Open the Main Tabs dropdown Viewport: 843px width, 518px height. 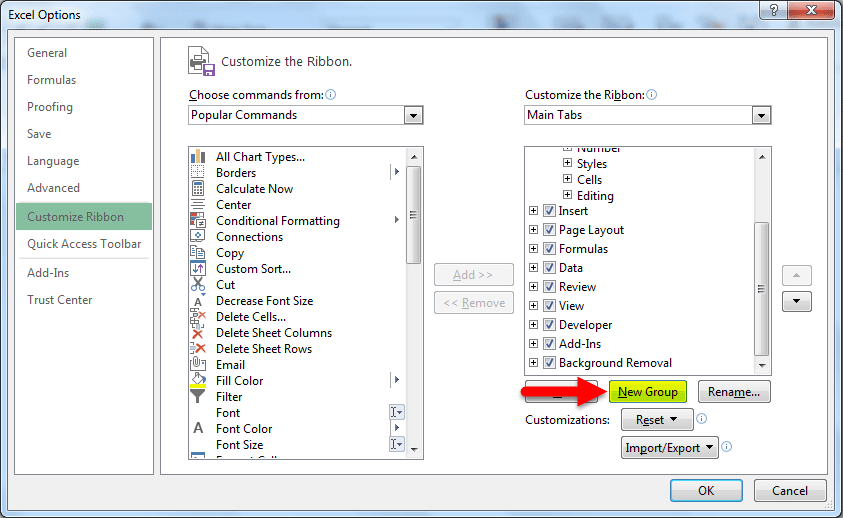pyautogui.click(x=761, y=115)
